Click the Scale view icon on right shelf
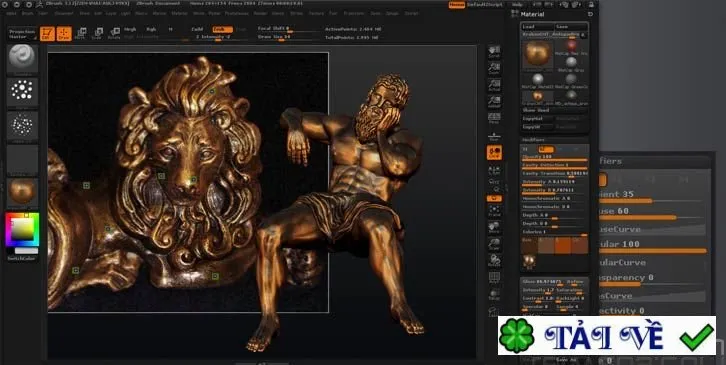 coord(494,244)
